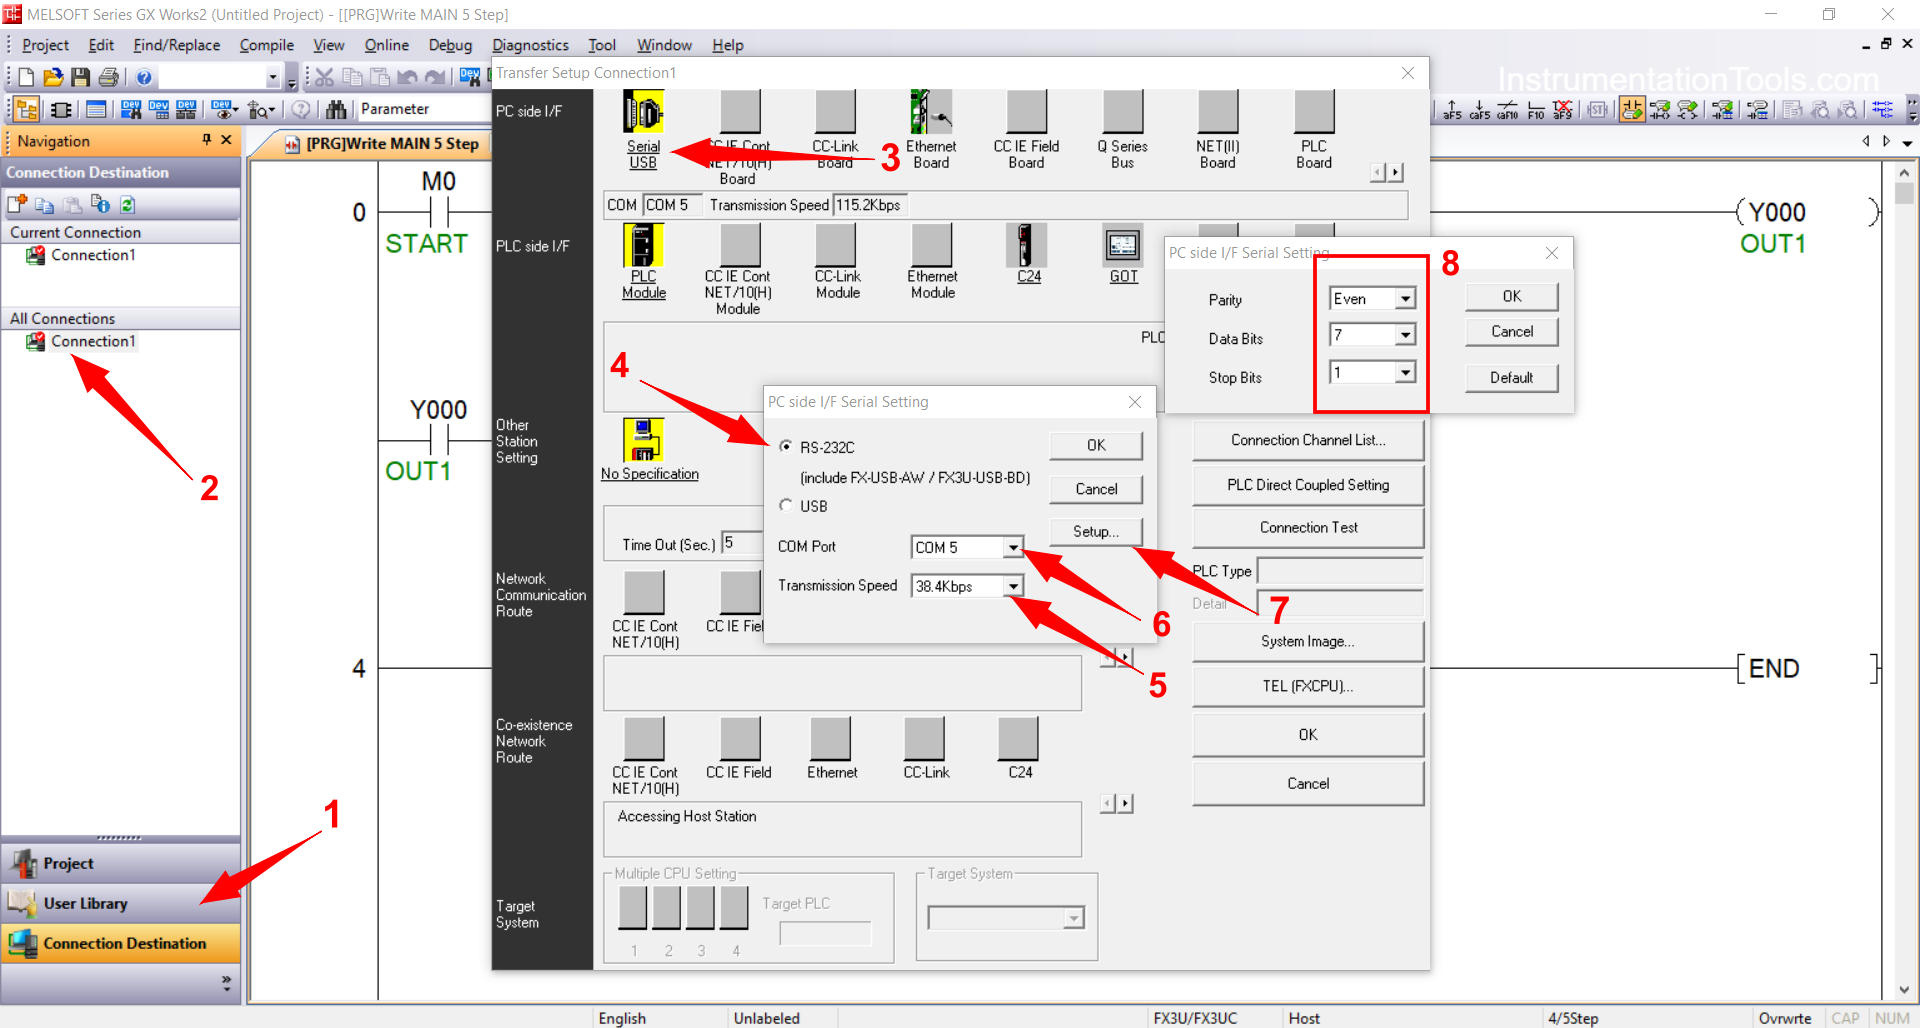This screenshot has width=1920, height=1028.
Task: Click Setup... in PC side I/F Serial Setting
Action: [1096, 532]
